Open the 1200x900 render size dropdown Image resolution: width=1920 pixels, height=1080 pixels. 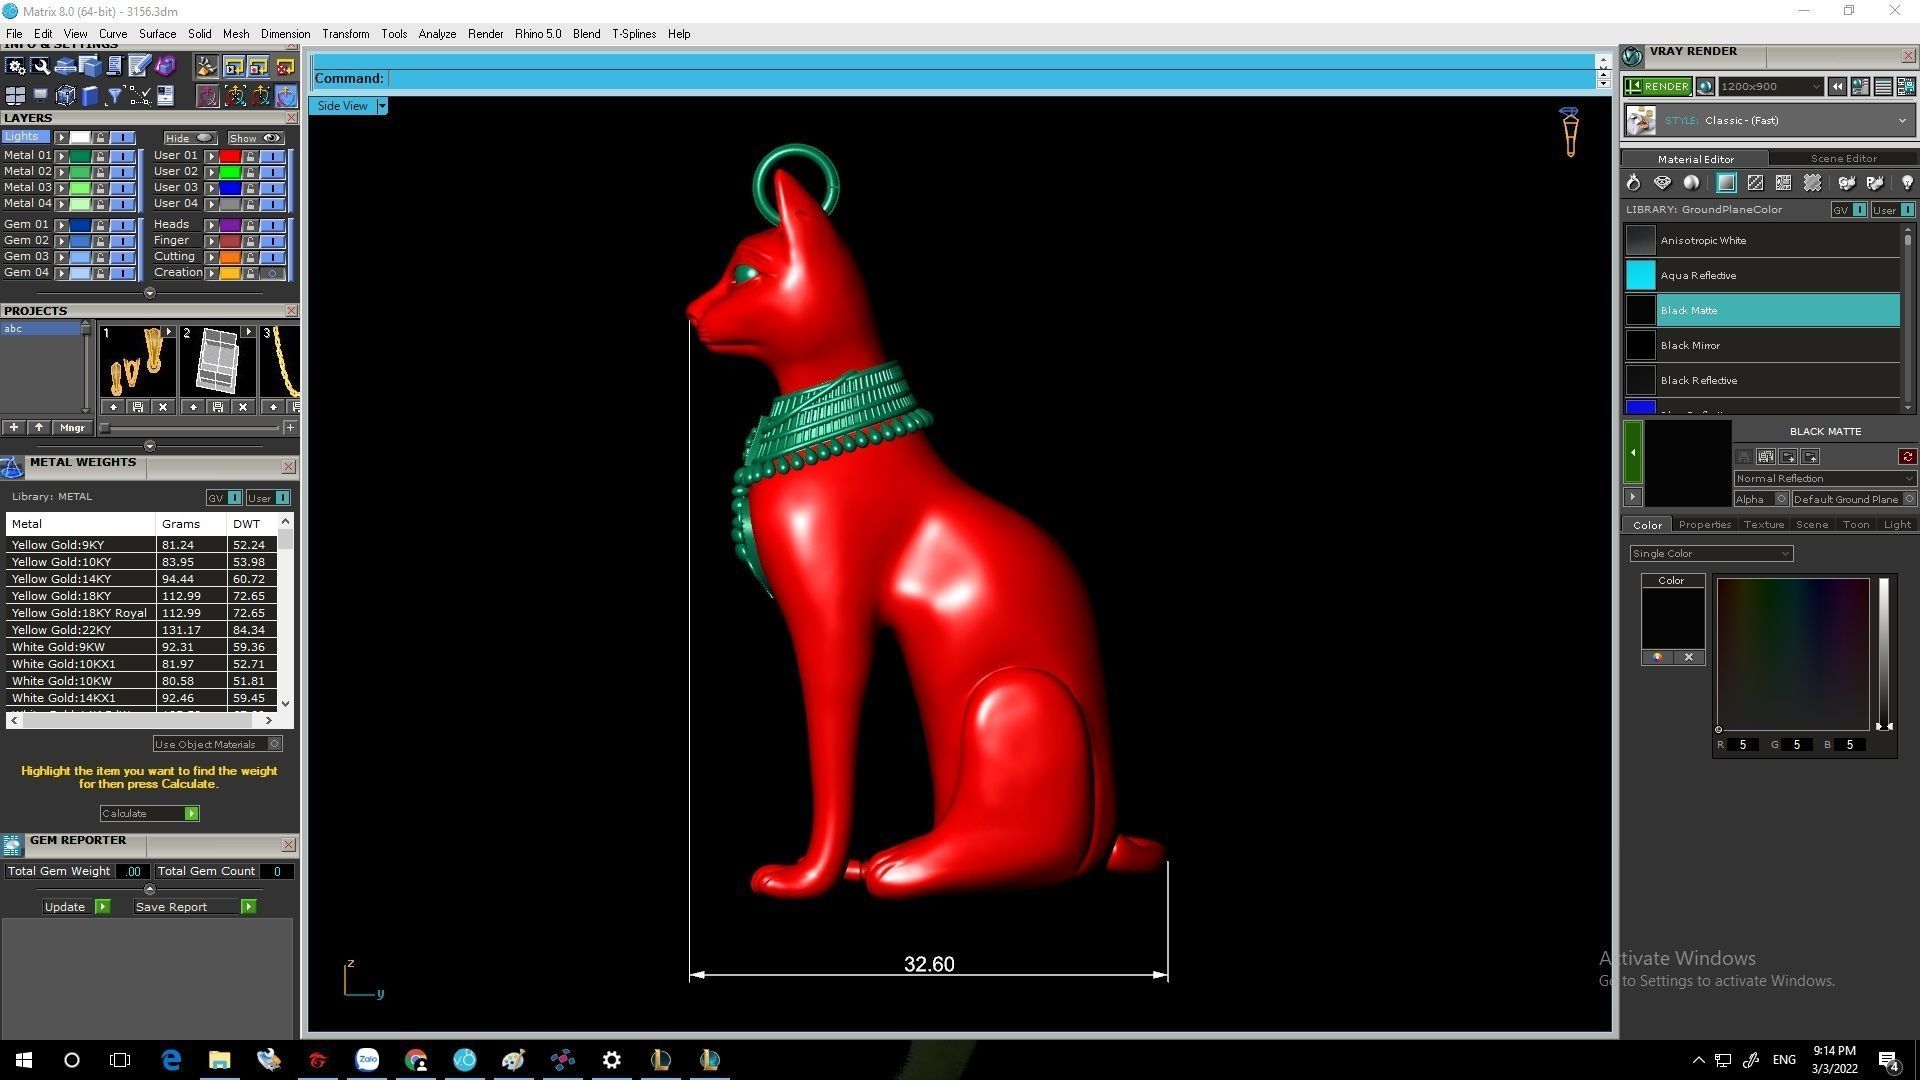point(1770,87)
